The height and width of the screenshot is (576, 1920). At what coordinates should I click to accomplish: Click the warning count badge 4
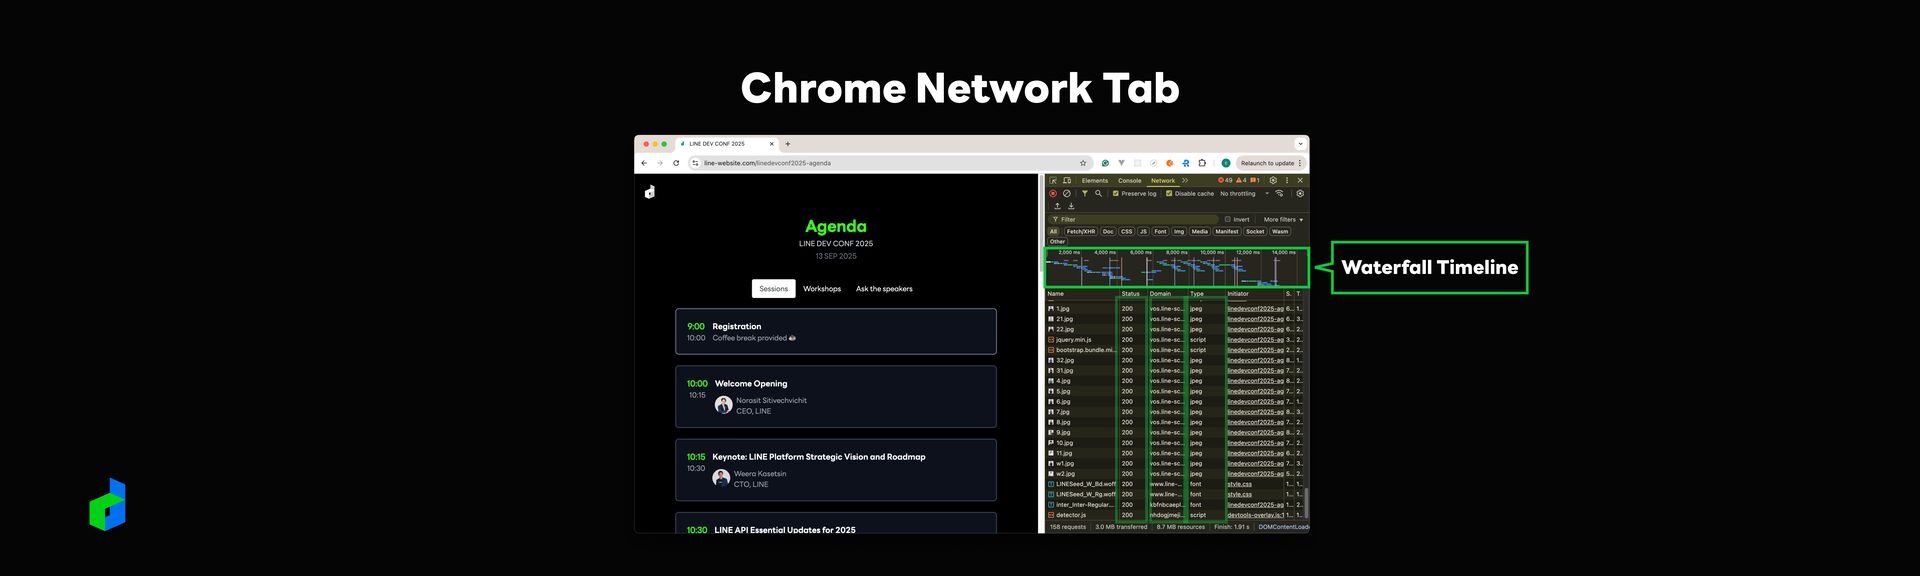point(1241,180)
